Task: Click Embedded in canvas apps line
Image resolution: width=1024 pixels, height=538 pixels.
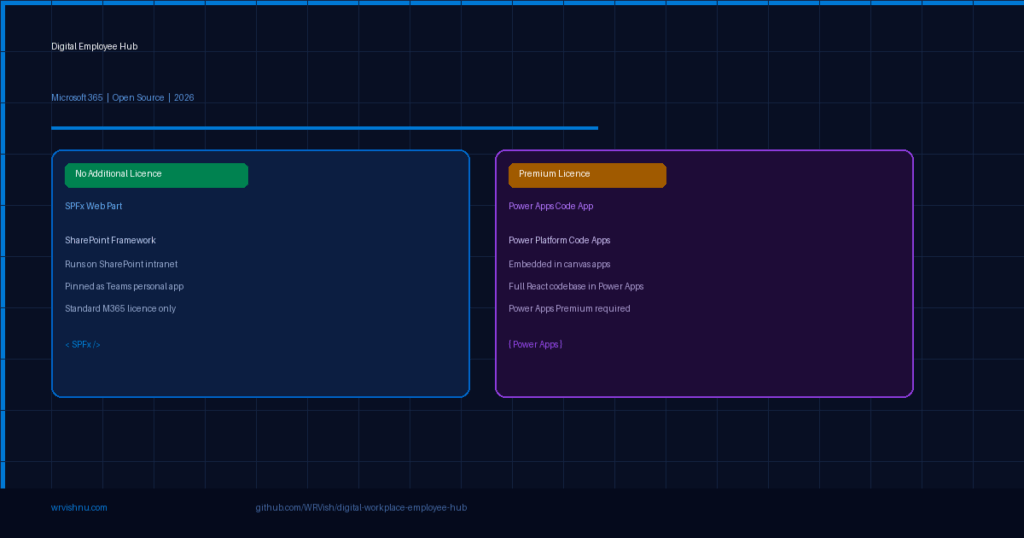Action: click(x=559, y=264)
